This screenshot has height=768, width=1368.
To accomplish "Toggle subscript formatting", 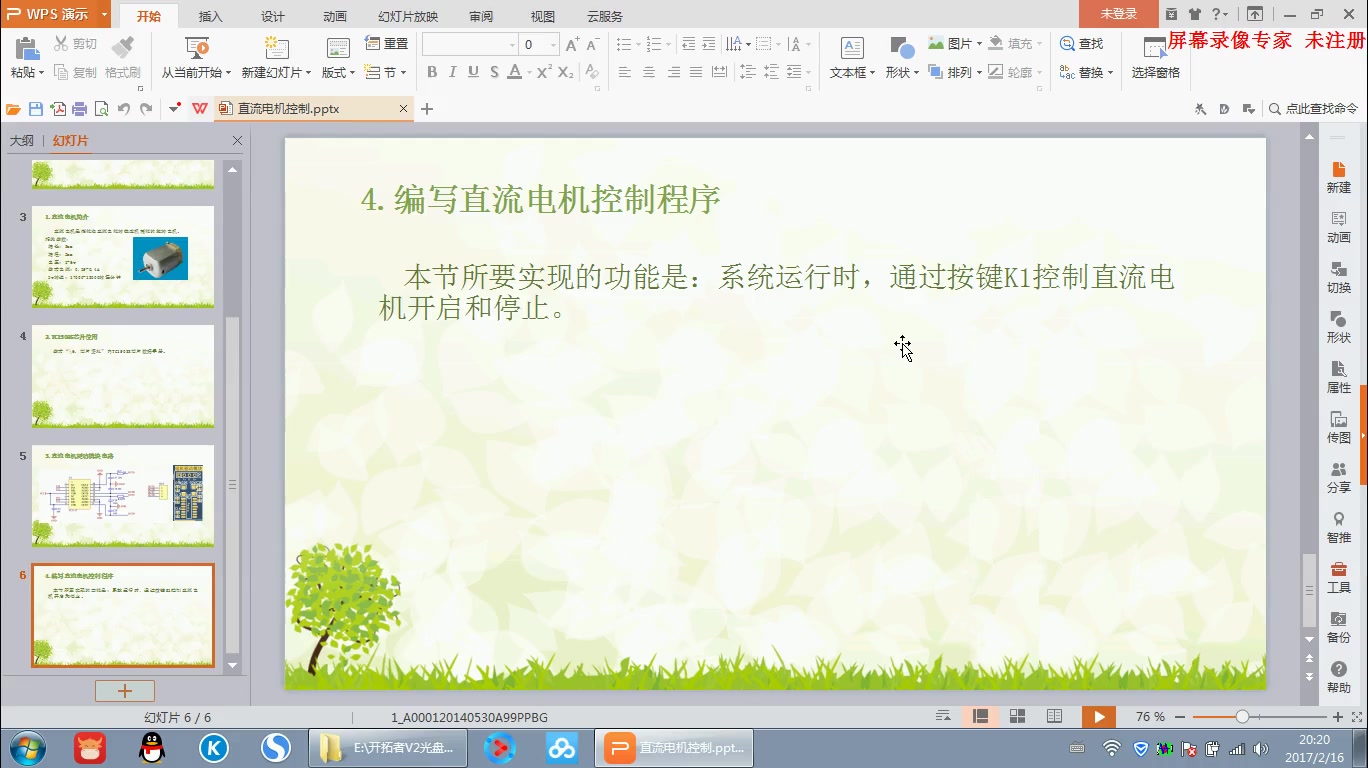I will click(566, 72).
